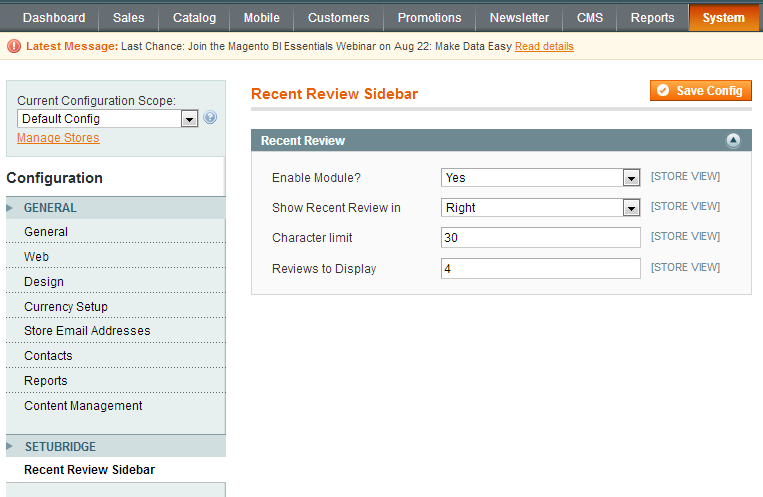
Task: Collapse the Recent Review section arrow icon
Action: click(x=733, y=141)
